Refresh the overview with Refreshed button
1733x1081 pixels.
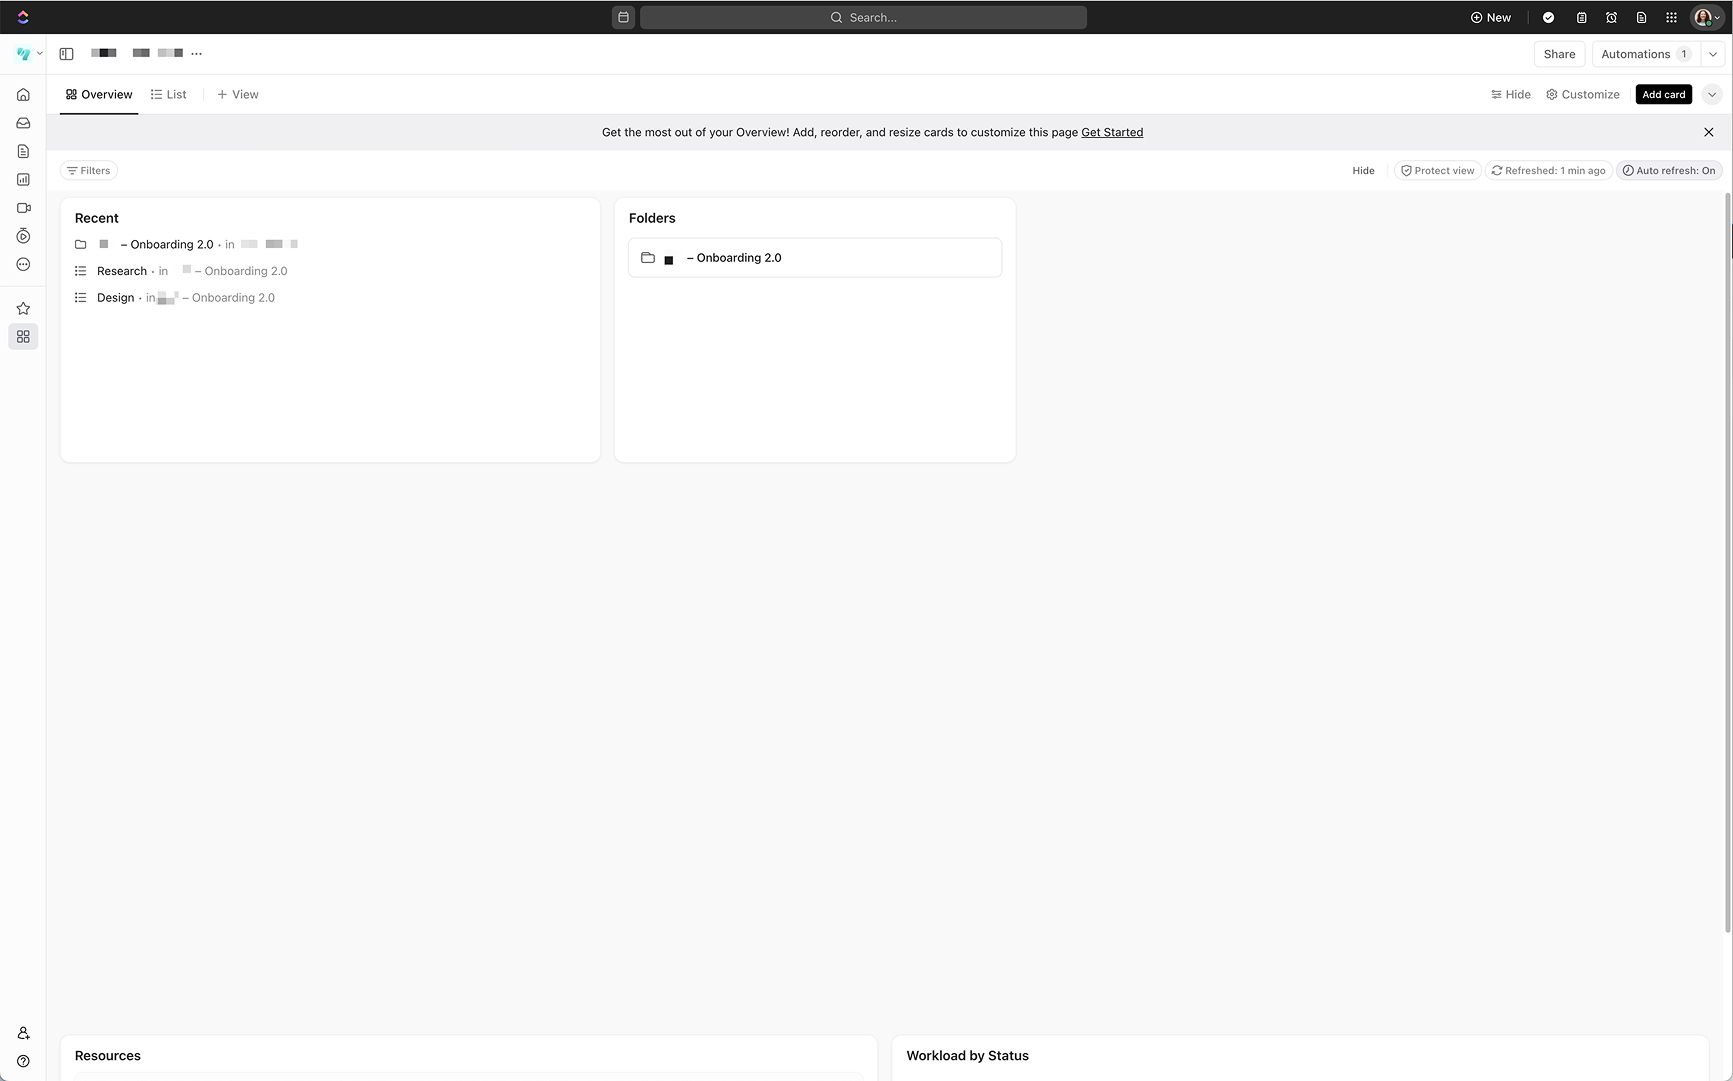pos(1548,171)
